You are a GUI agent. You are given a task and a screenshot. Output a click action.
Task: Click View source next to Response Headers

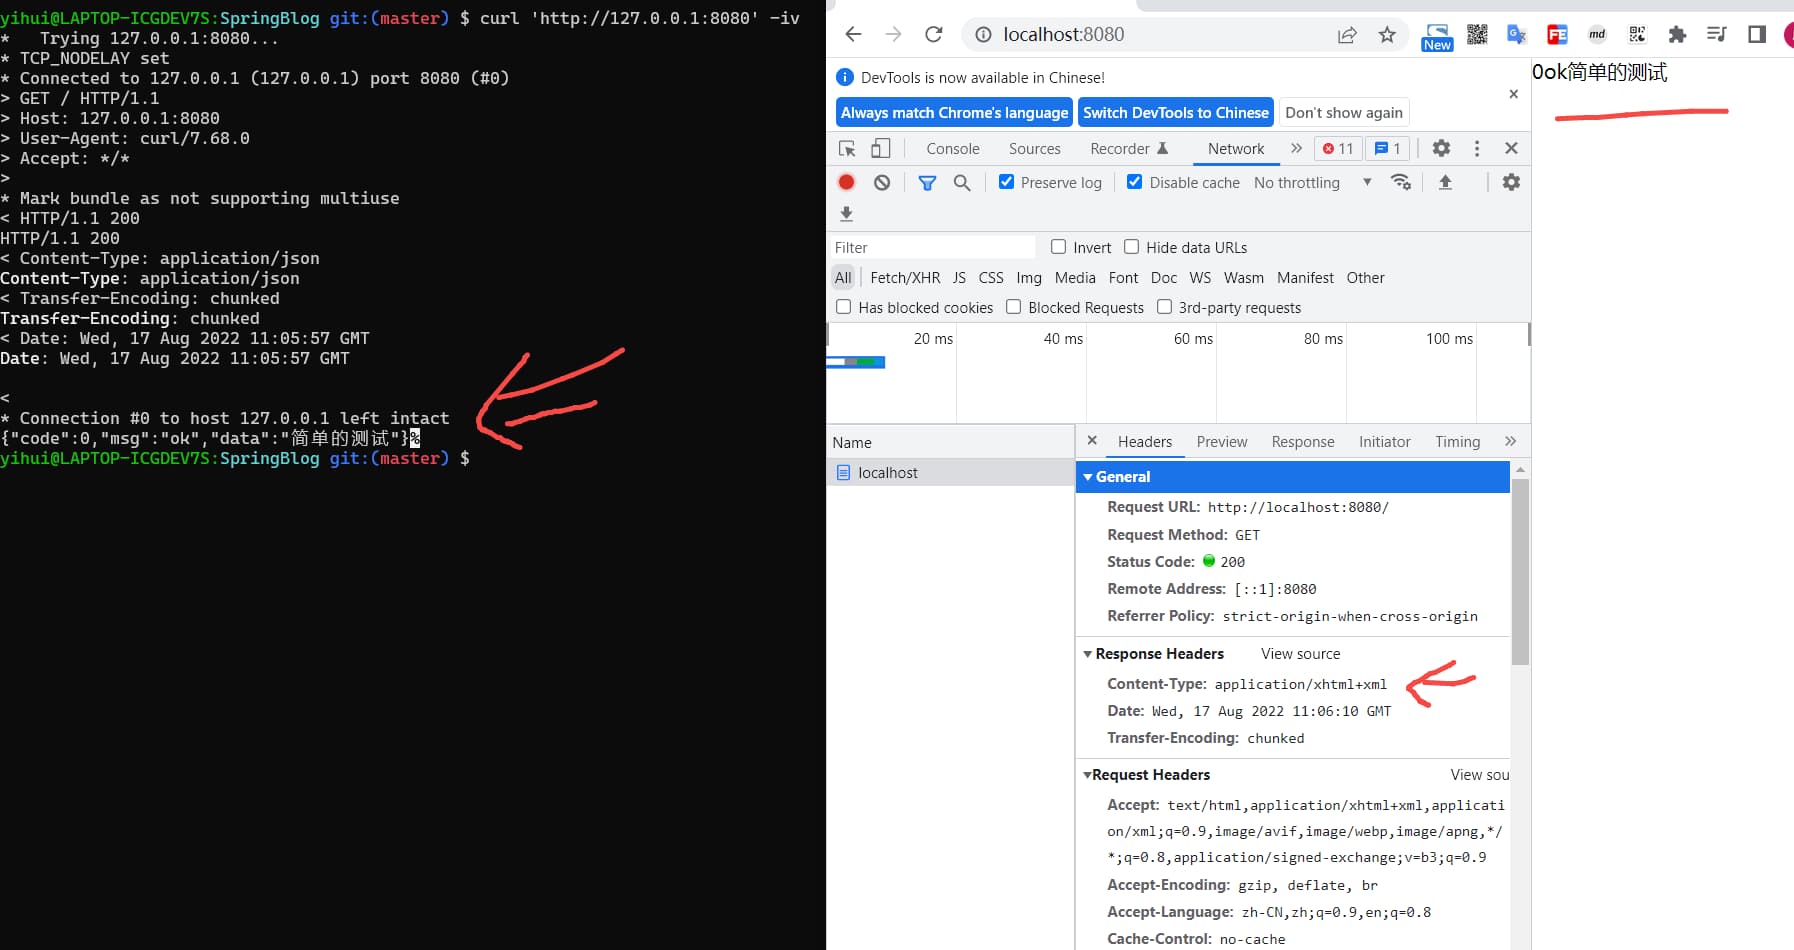1300,654
